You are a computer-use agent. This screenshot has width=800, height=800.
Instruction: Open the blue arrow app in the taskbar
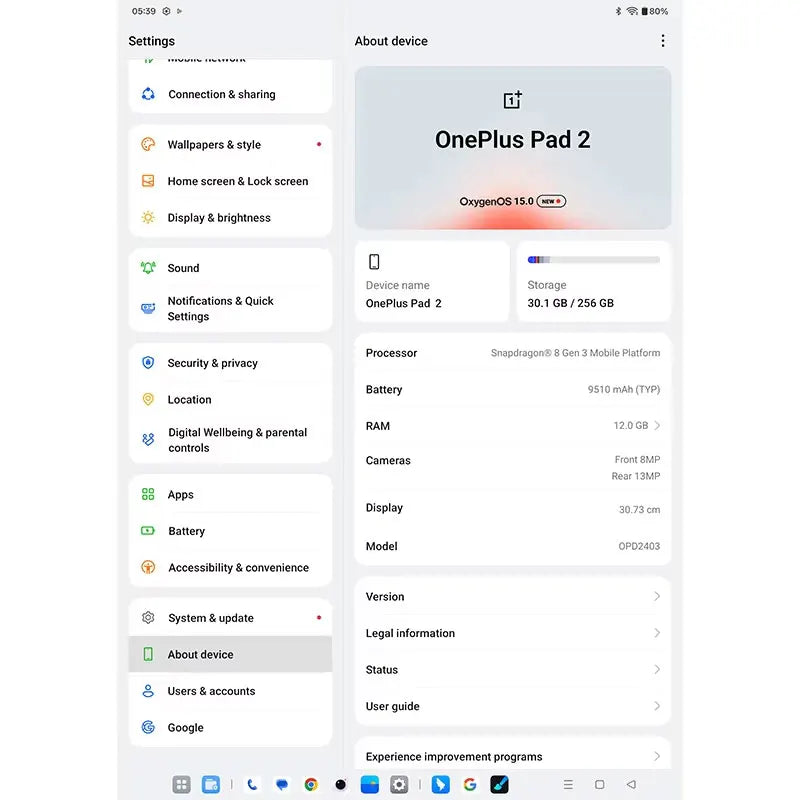coord(440,784)
